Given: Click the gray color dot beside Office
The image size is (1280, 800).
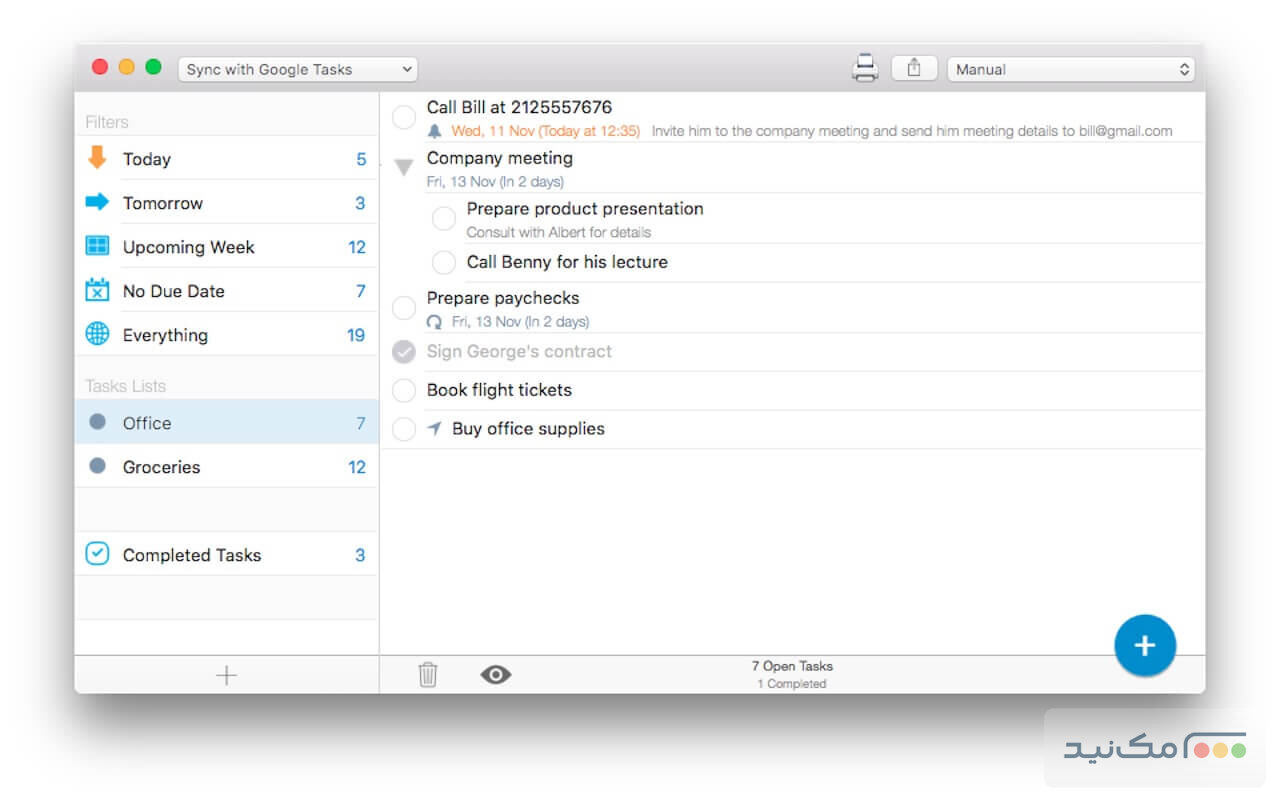Looking at the screenshot, I should click(97, 422).
